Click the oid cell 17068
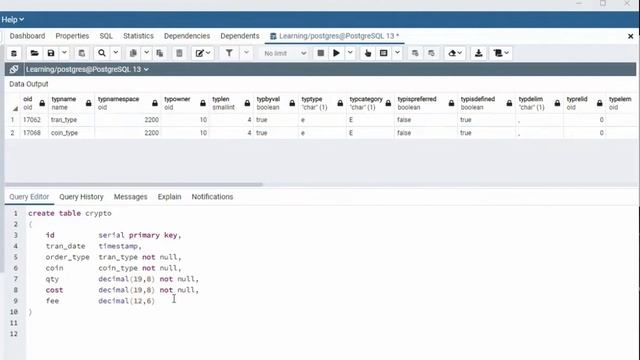640x360 pixels. click(34, 133)
